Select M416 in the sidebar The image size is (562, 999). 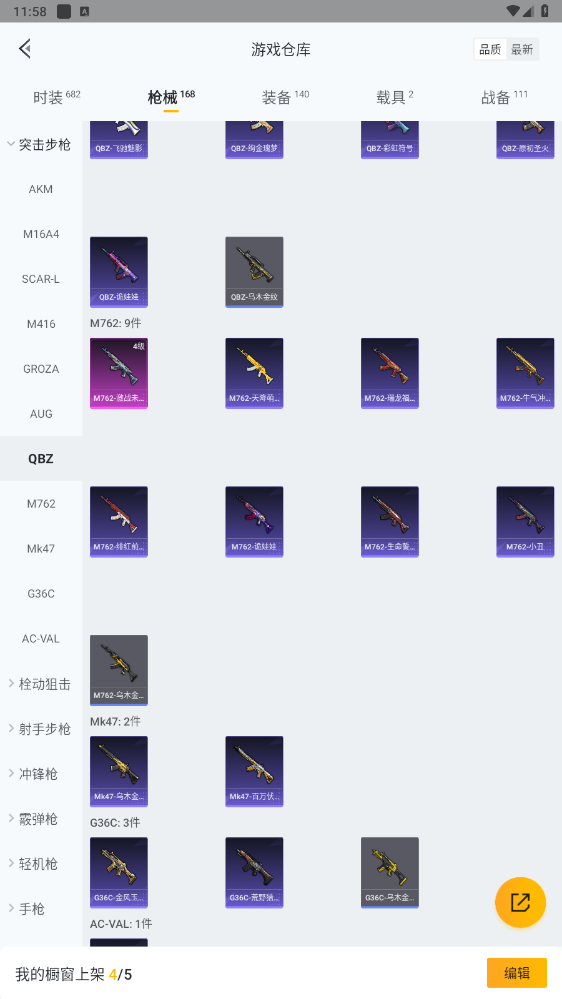tap(41, 324)
